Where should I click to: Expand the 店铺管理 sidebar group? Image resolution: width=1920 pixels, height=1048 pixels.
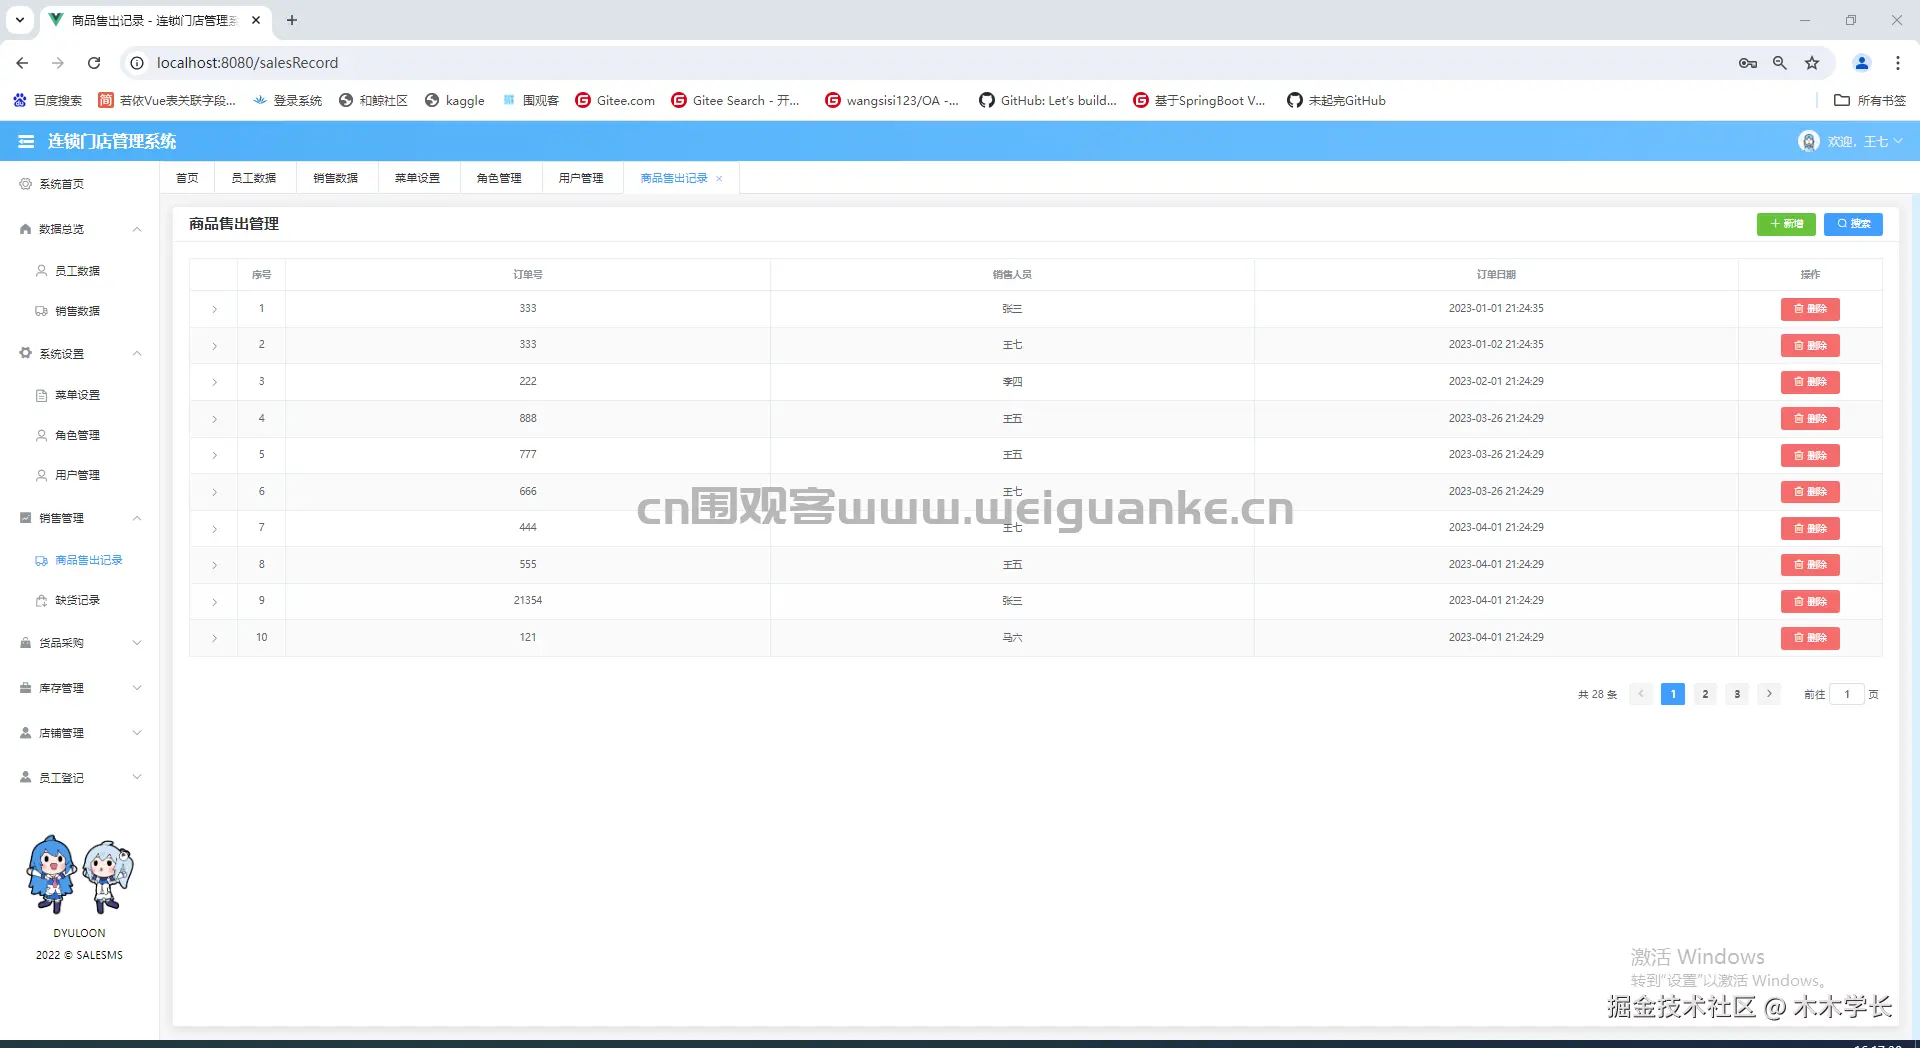point(80,733)
